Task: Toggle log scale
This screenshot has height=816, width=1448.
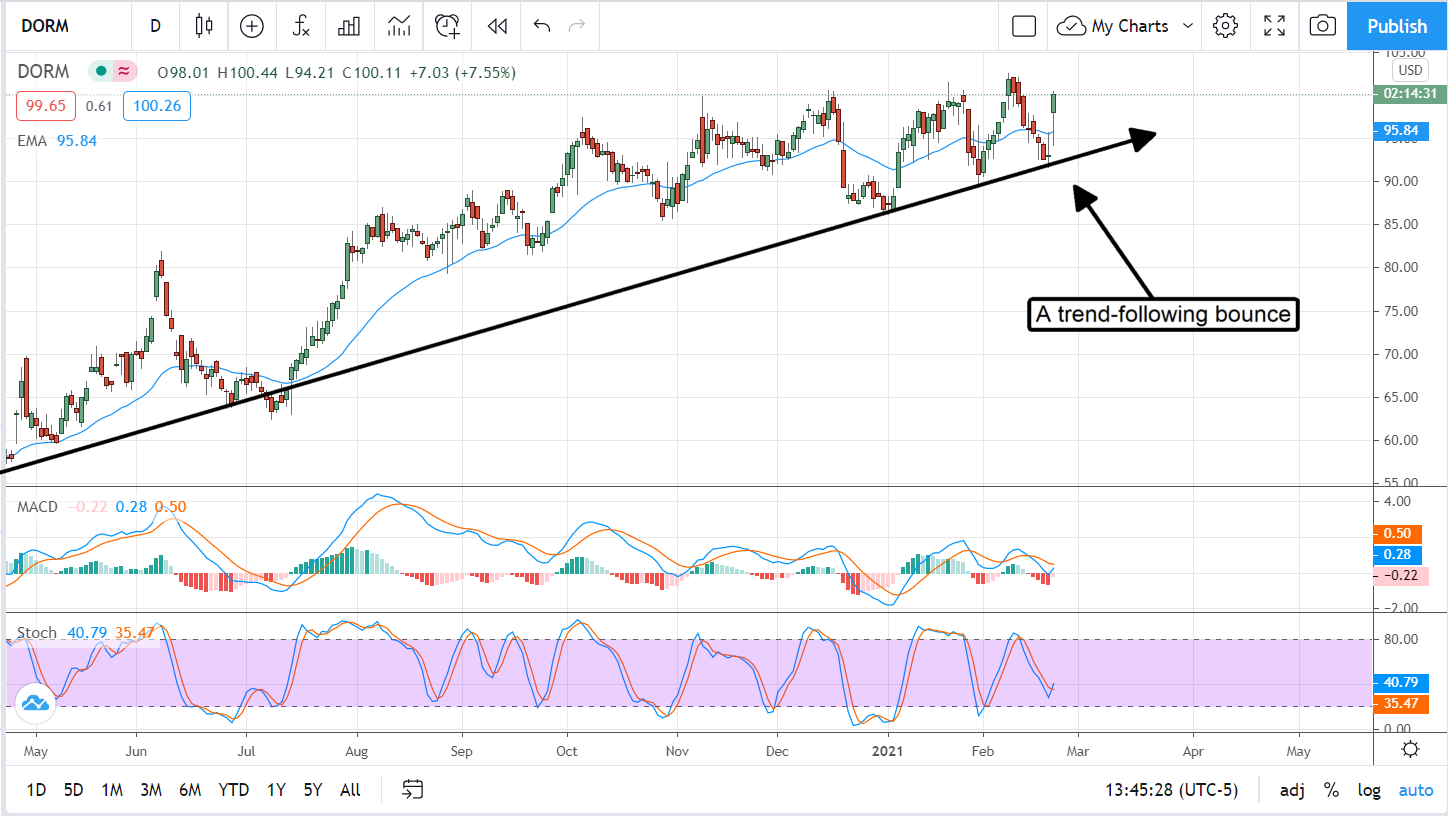Action: click(x=1368, y=790)
